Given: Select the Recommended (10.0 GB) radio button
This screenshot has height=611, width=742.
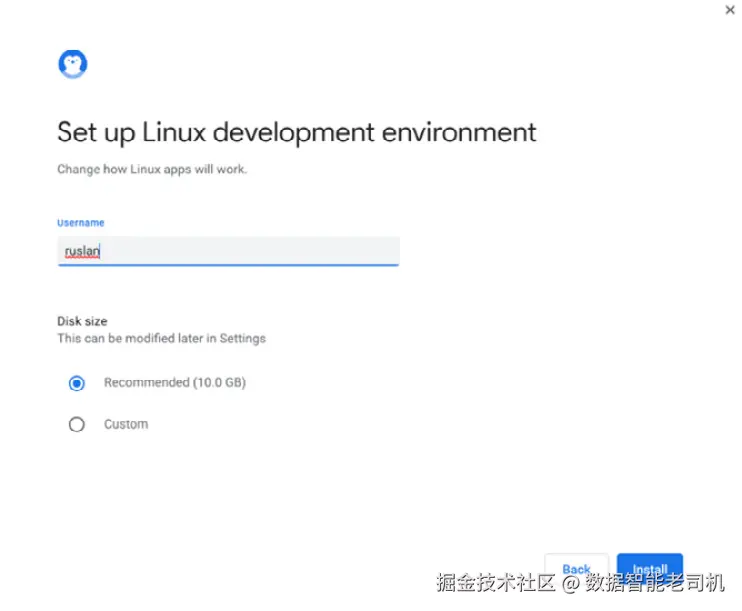Looking at the screenshot, I should coord(77,383).
